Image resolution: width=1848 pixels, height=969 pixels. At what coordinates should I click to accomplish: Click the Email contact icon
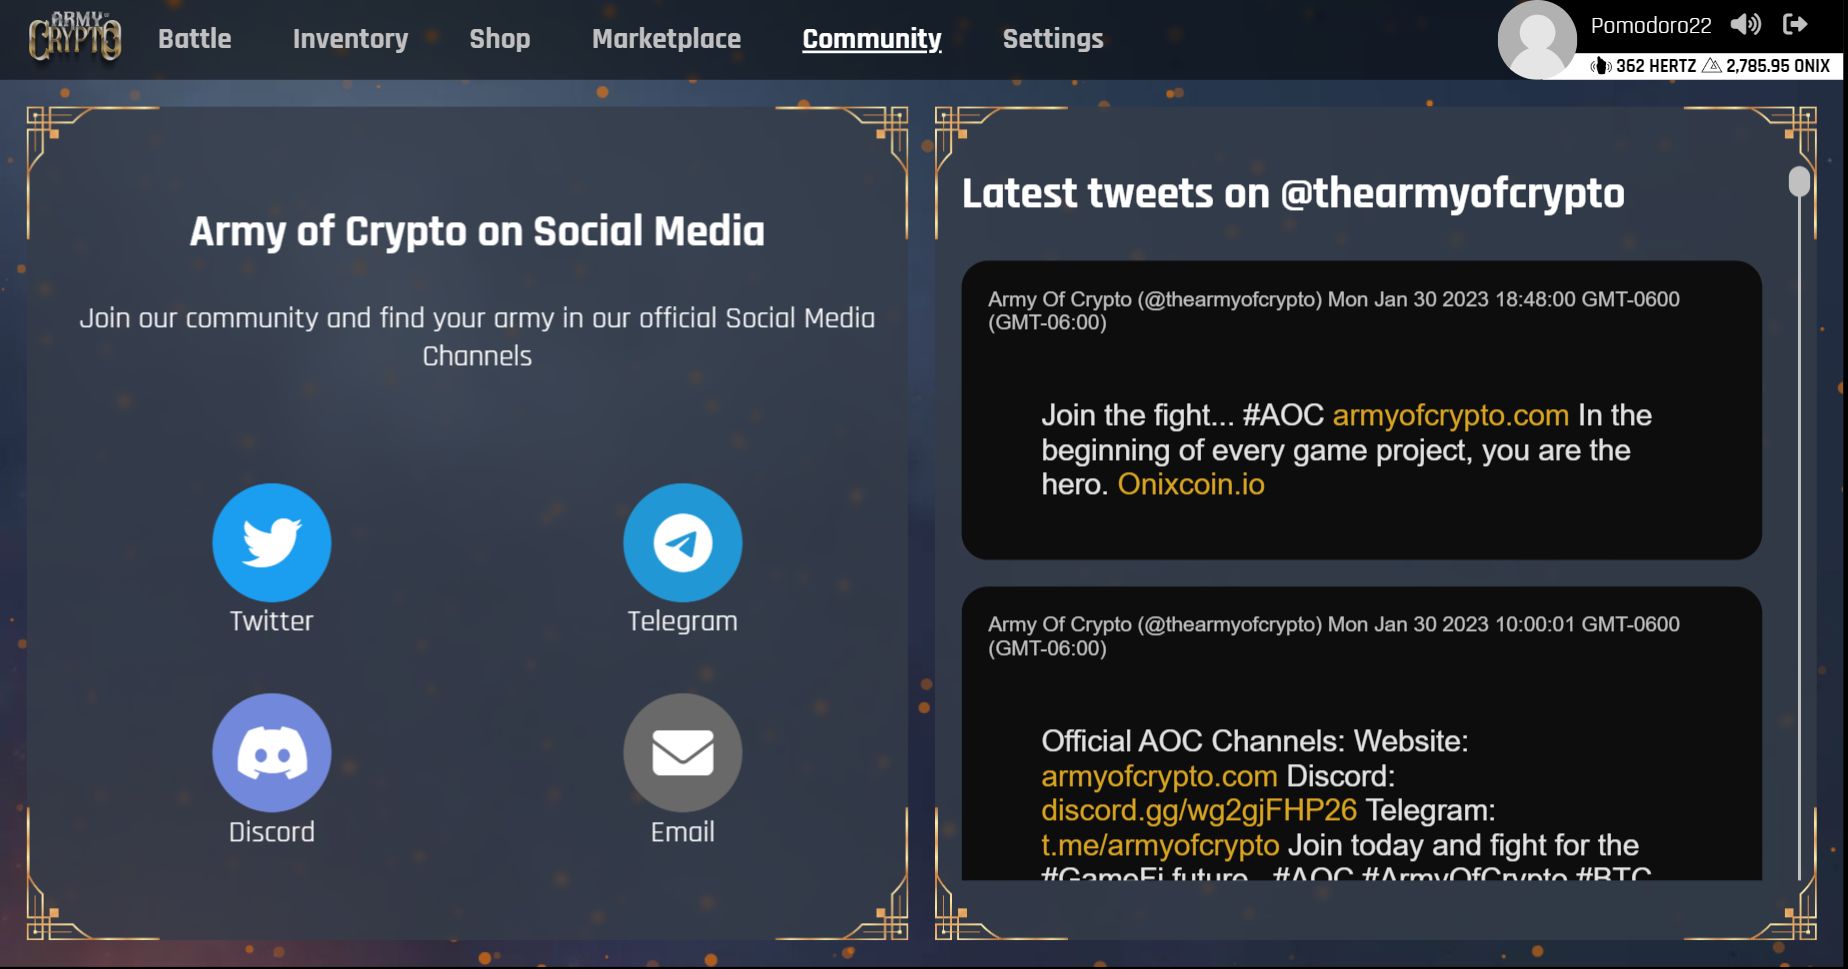coord(682,753)
